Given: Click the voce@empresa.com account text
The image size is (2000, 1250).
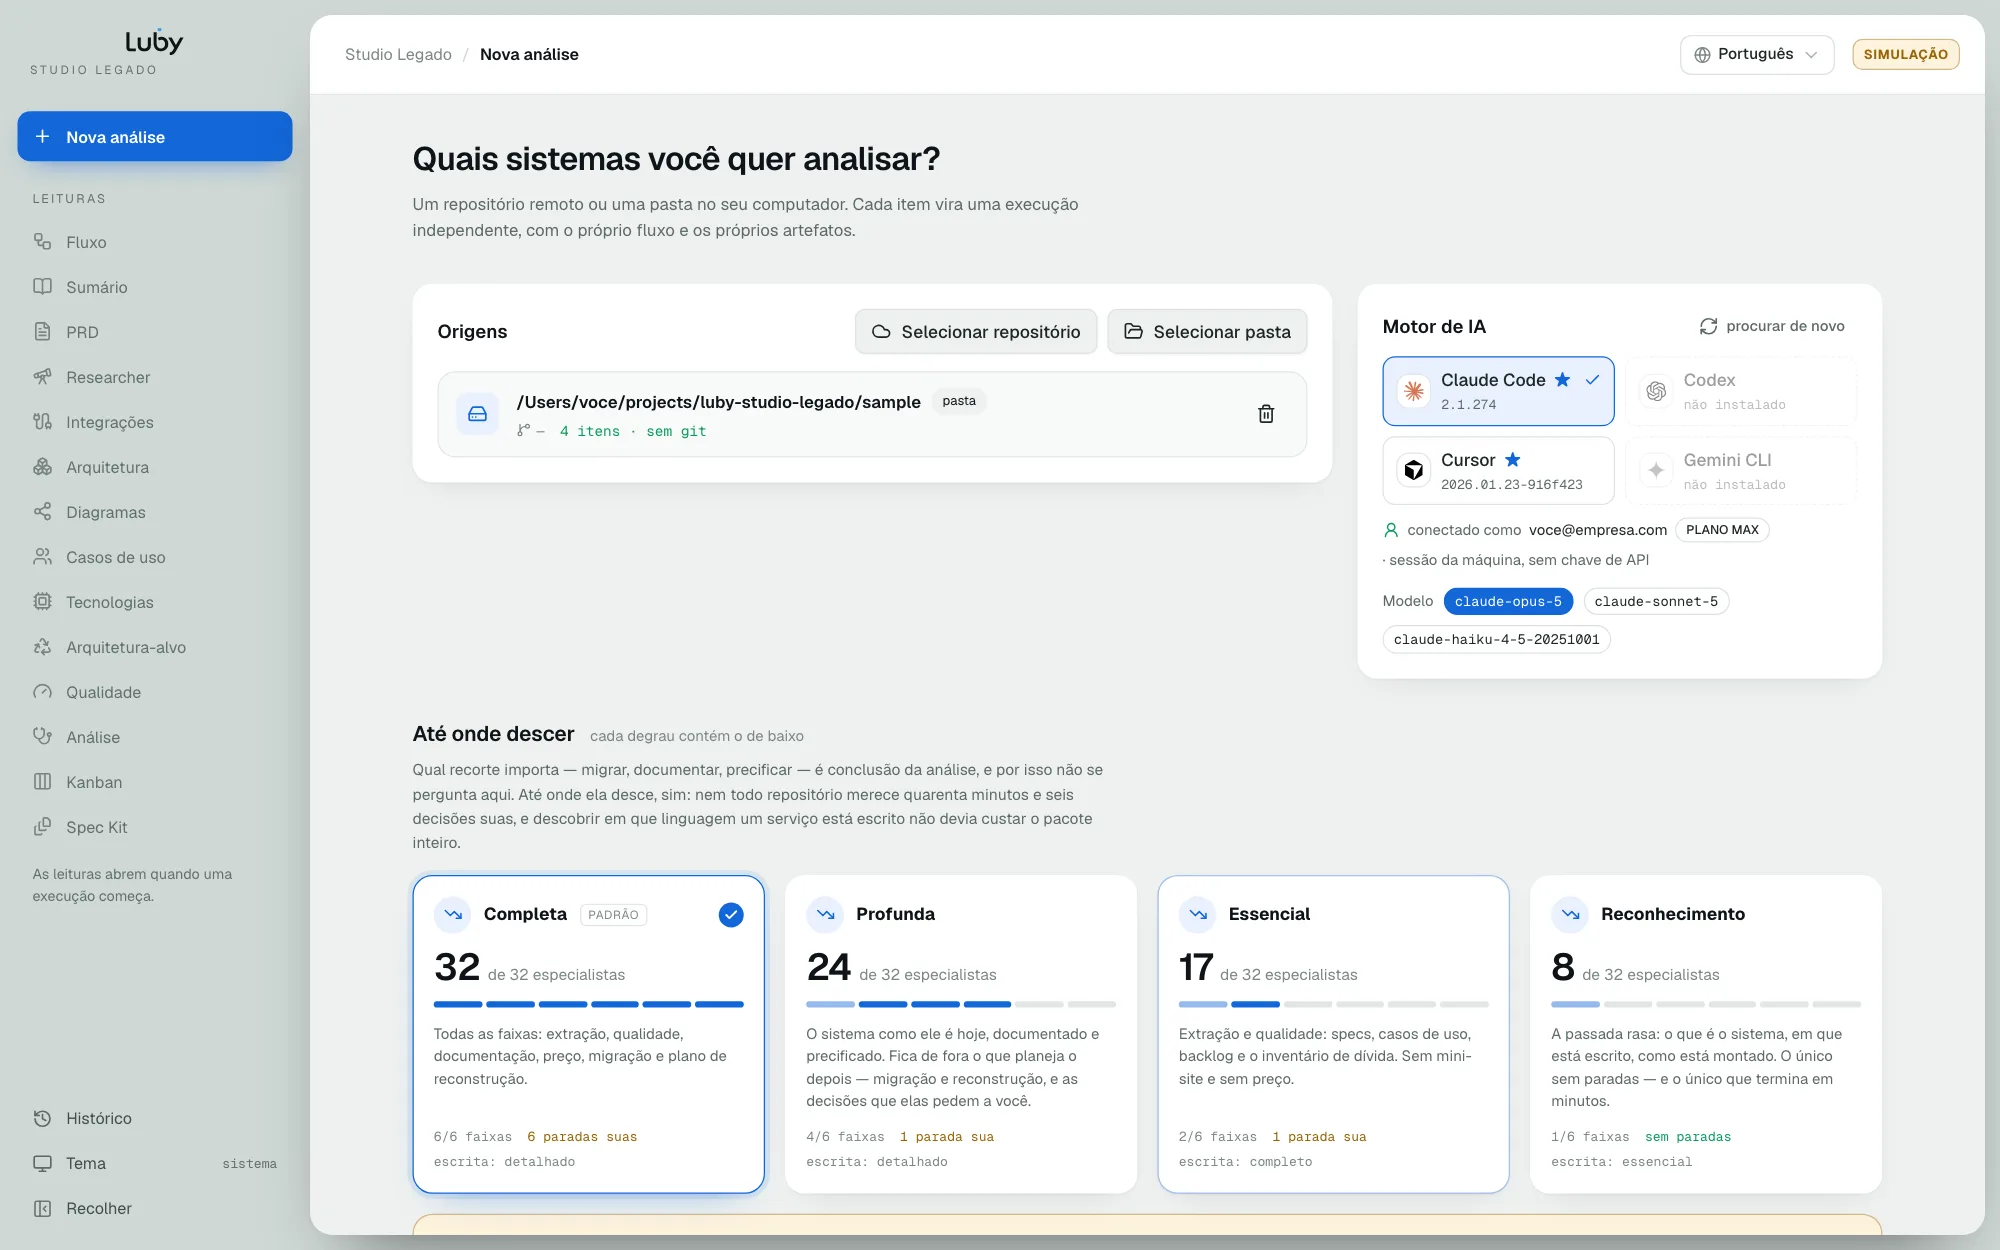Looking at the screenshot, I should click(1597, 530).
